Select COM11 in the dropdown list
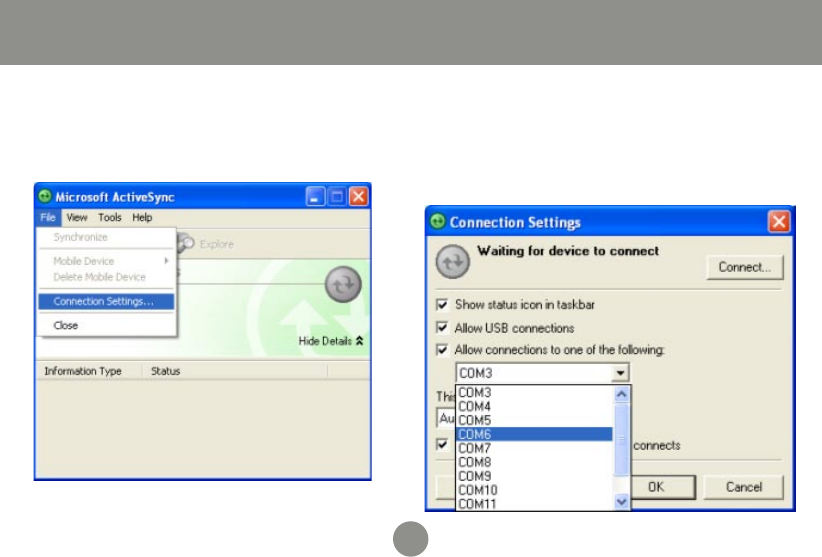Image resolution: width=822 pixels, height=557 pixels. point(534,504)
